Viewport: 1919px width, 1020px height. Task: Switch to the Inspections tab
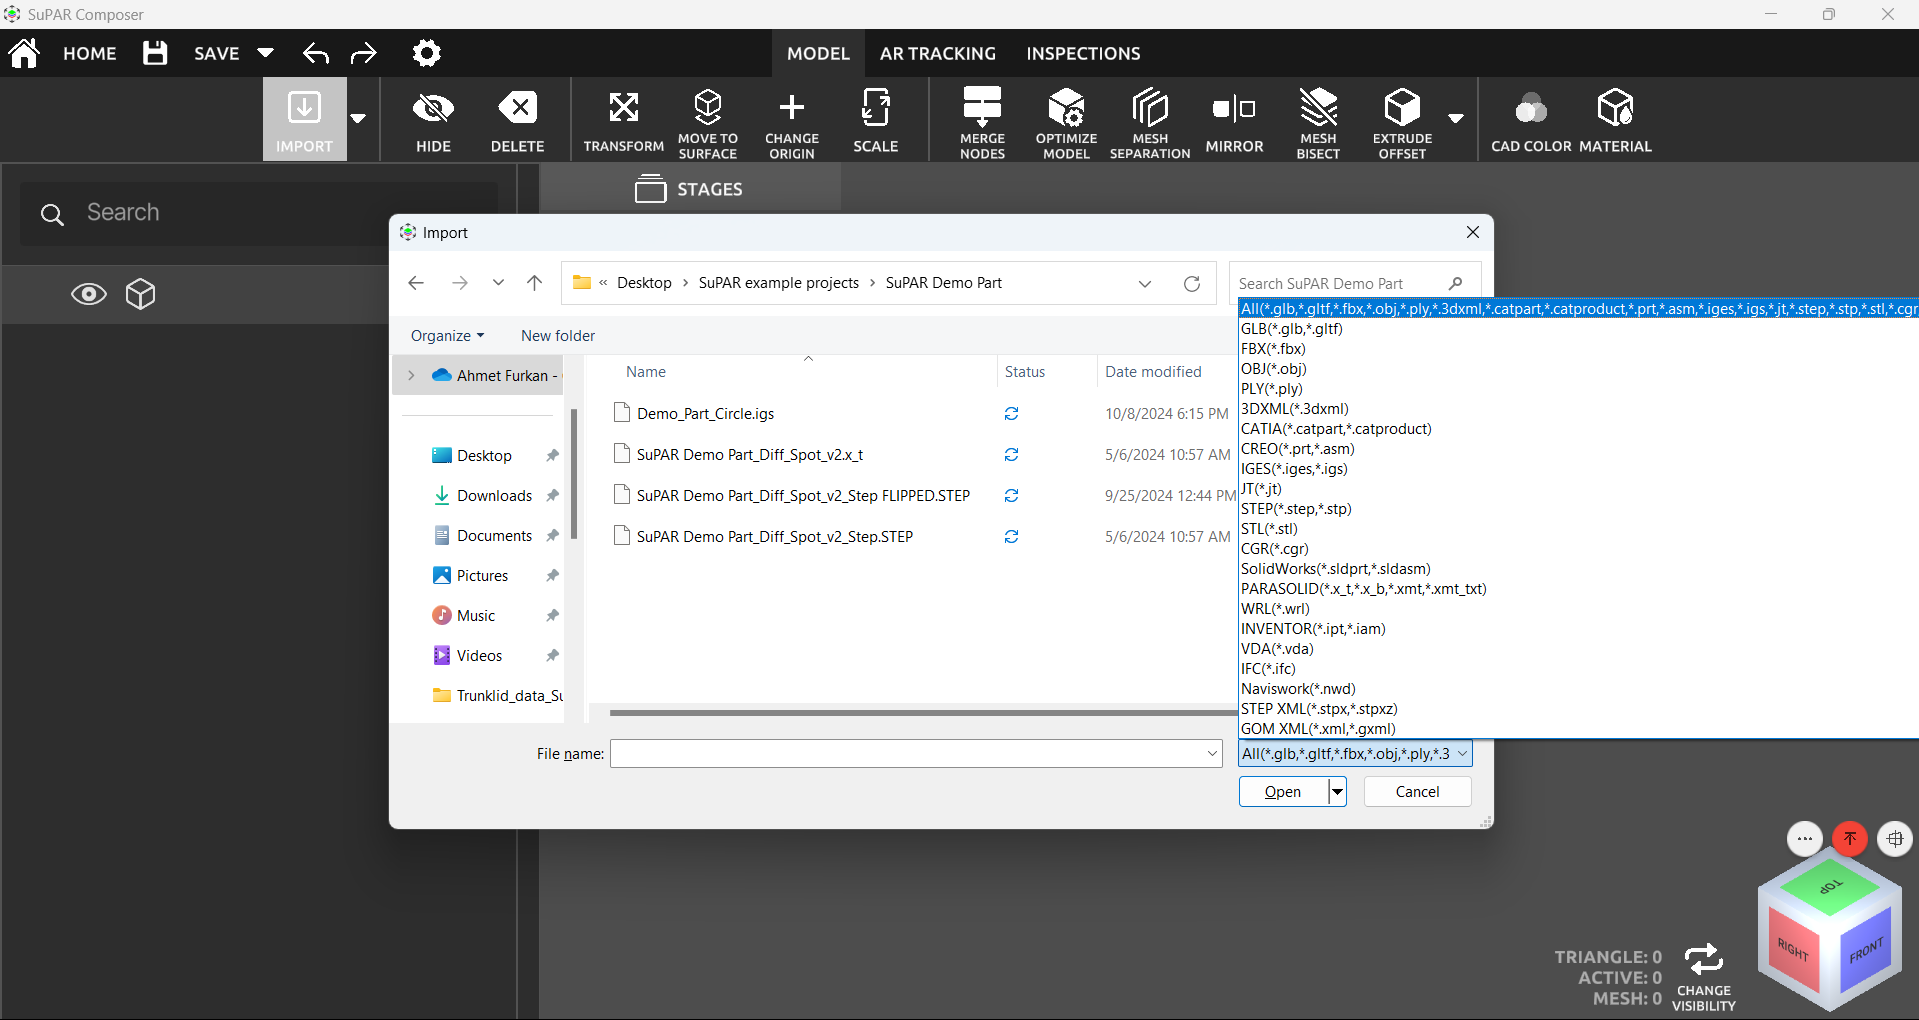pos(1083,54)
